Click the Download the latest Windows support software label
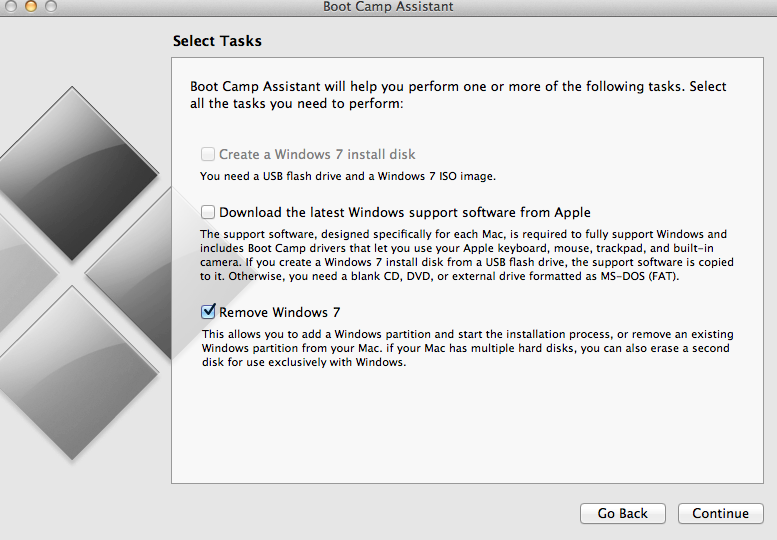Viewport: 777px width, 540px height. point(405,213)
